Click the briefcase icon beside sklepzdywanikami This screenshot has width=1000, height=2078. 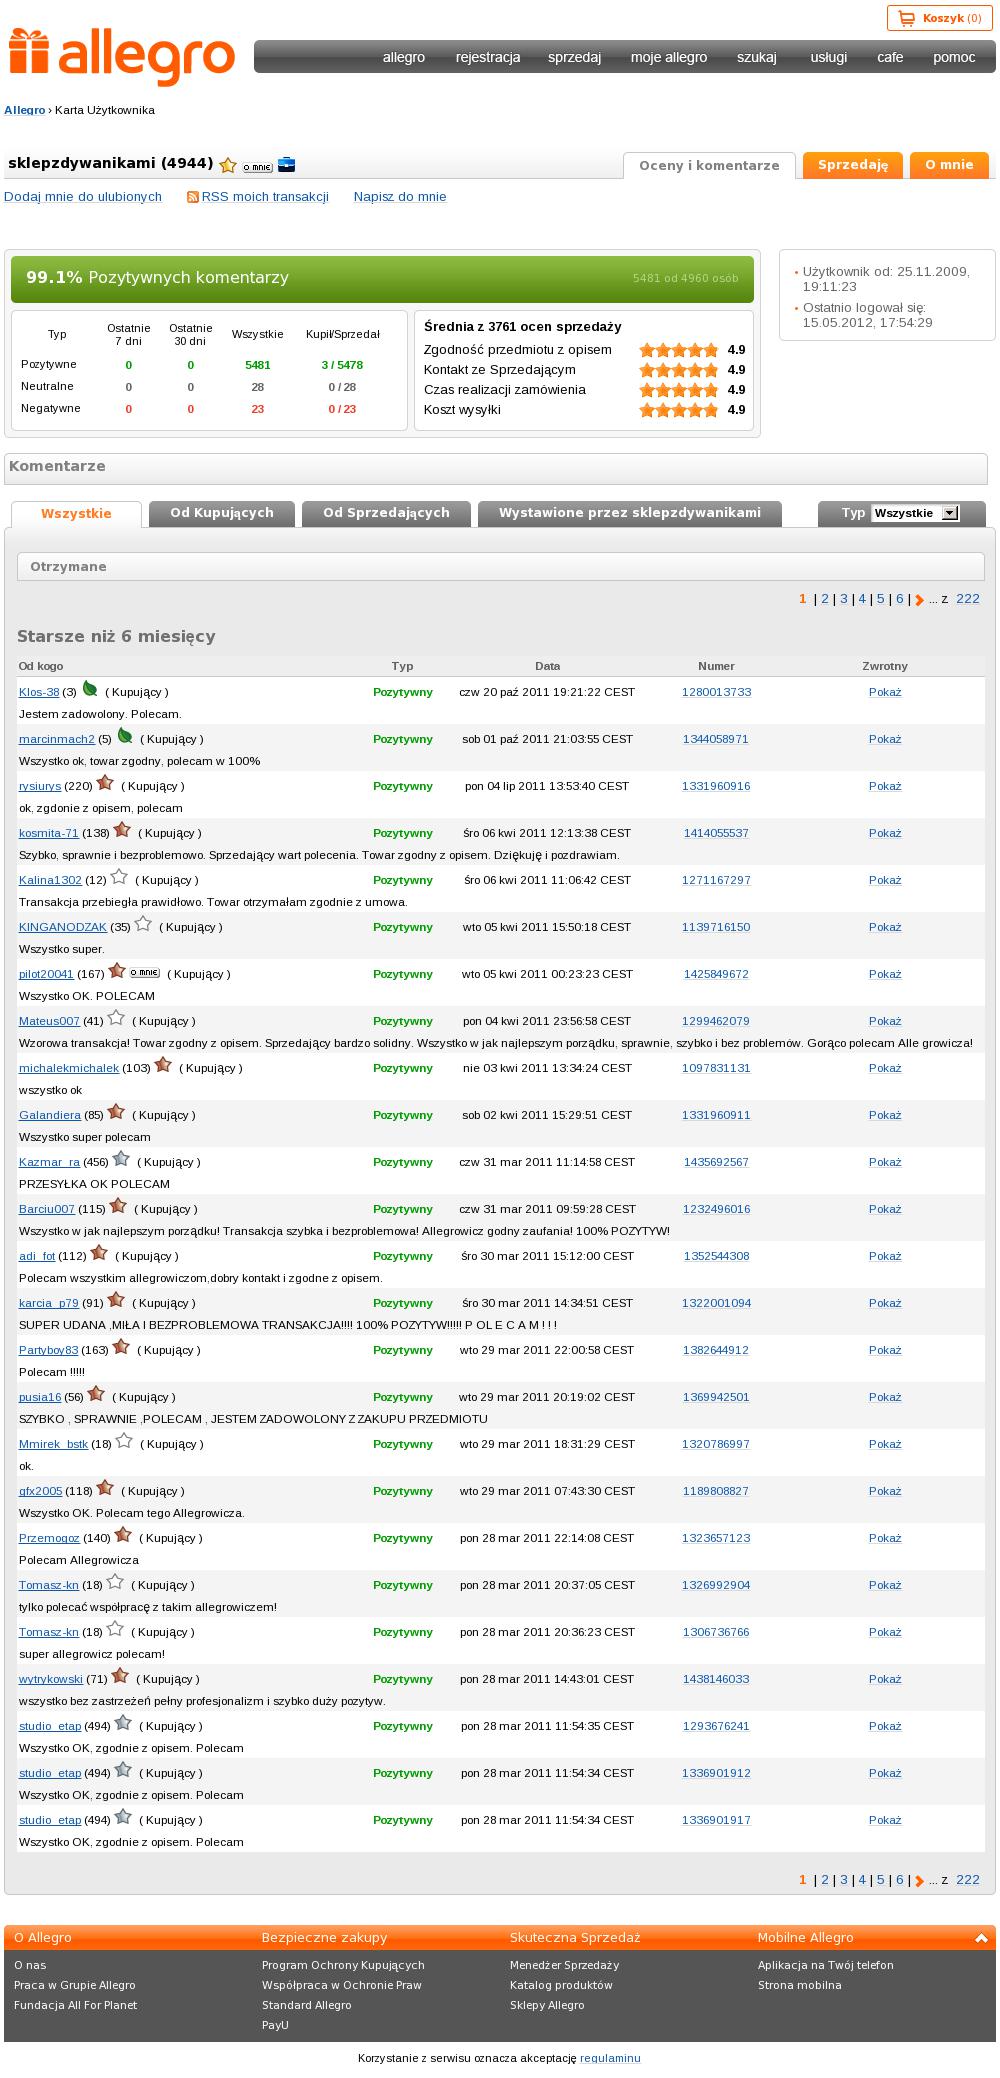coord(286,165)
